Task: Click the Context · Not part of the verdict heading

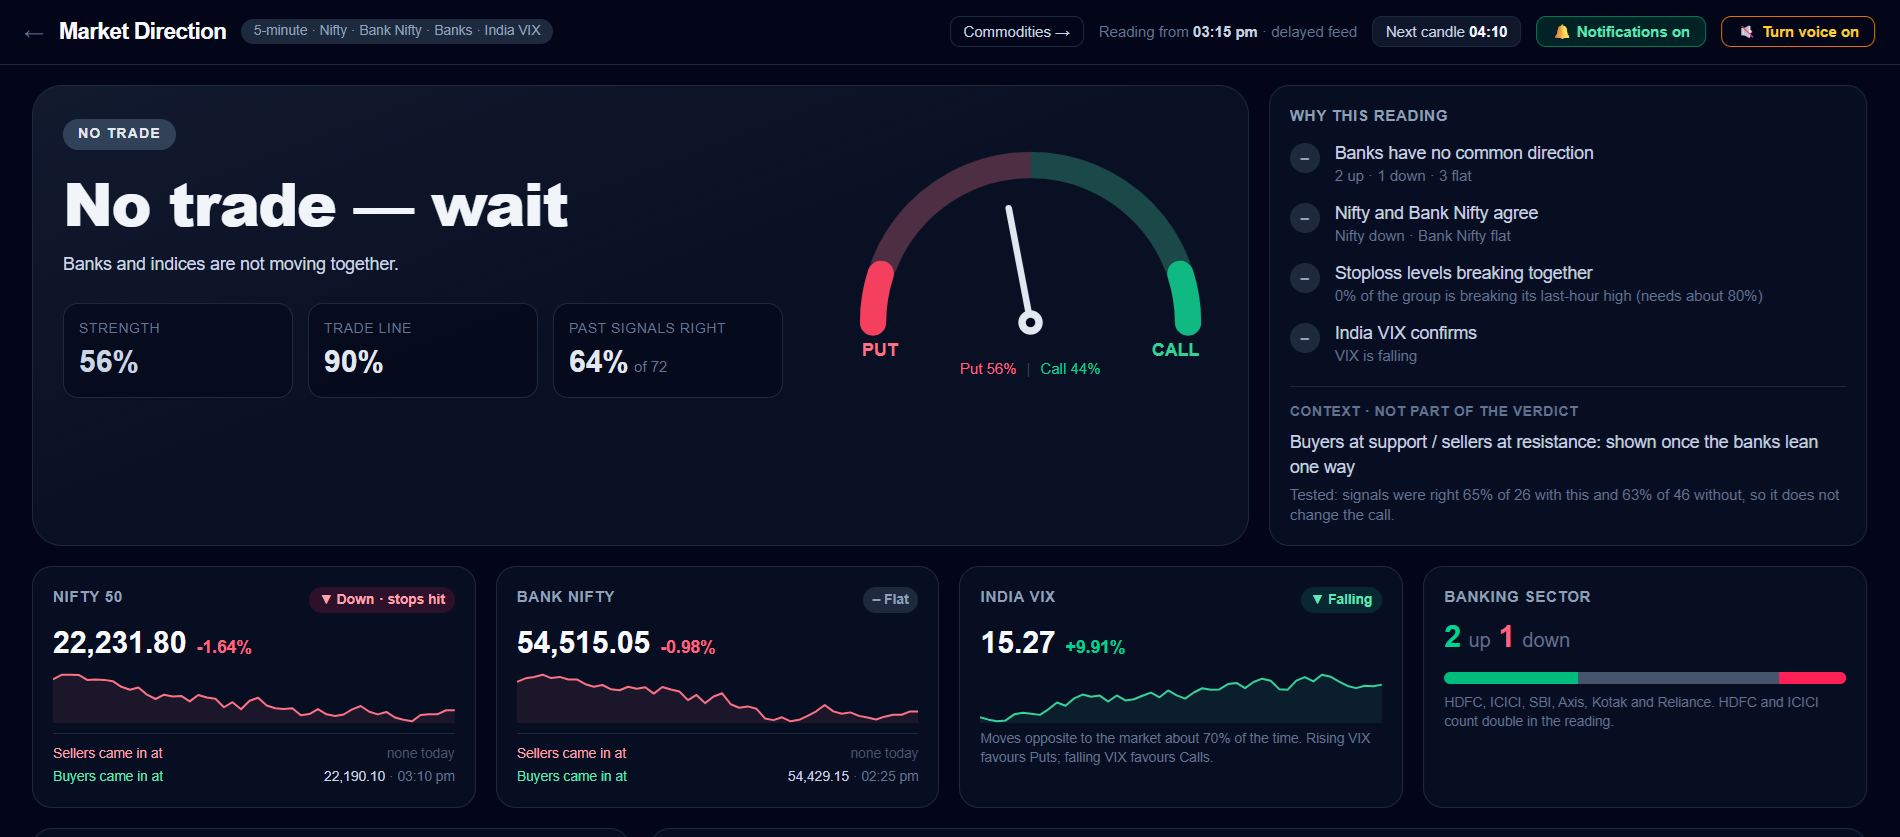Action: tap(1434, 411)
